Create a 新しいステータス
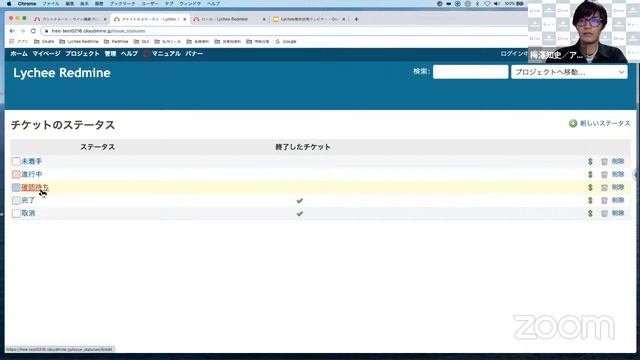This screenshot has height=360, width=640. [600, 123]
